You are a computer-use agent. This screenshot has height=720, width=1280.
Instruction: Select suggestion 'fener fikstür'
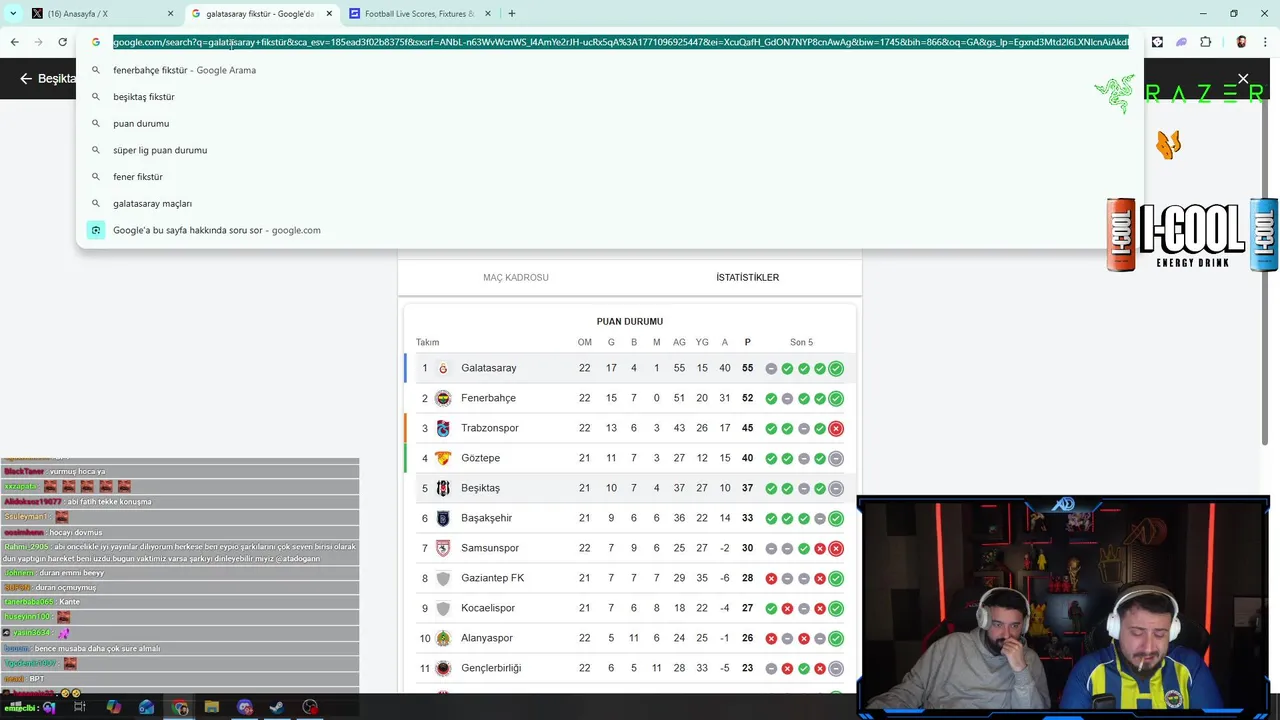[610, 177]
